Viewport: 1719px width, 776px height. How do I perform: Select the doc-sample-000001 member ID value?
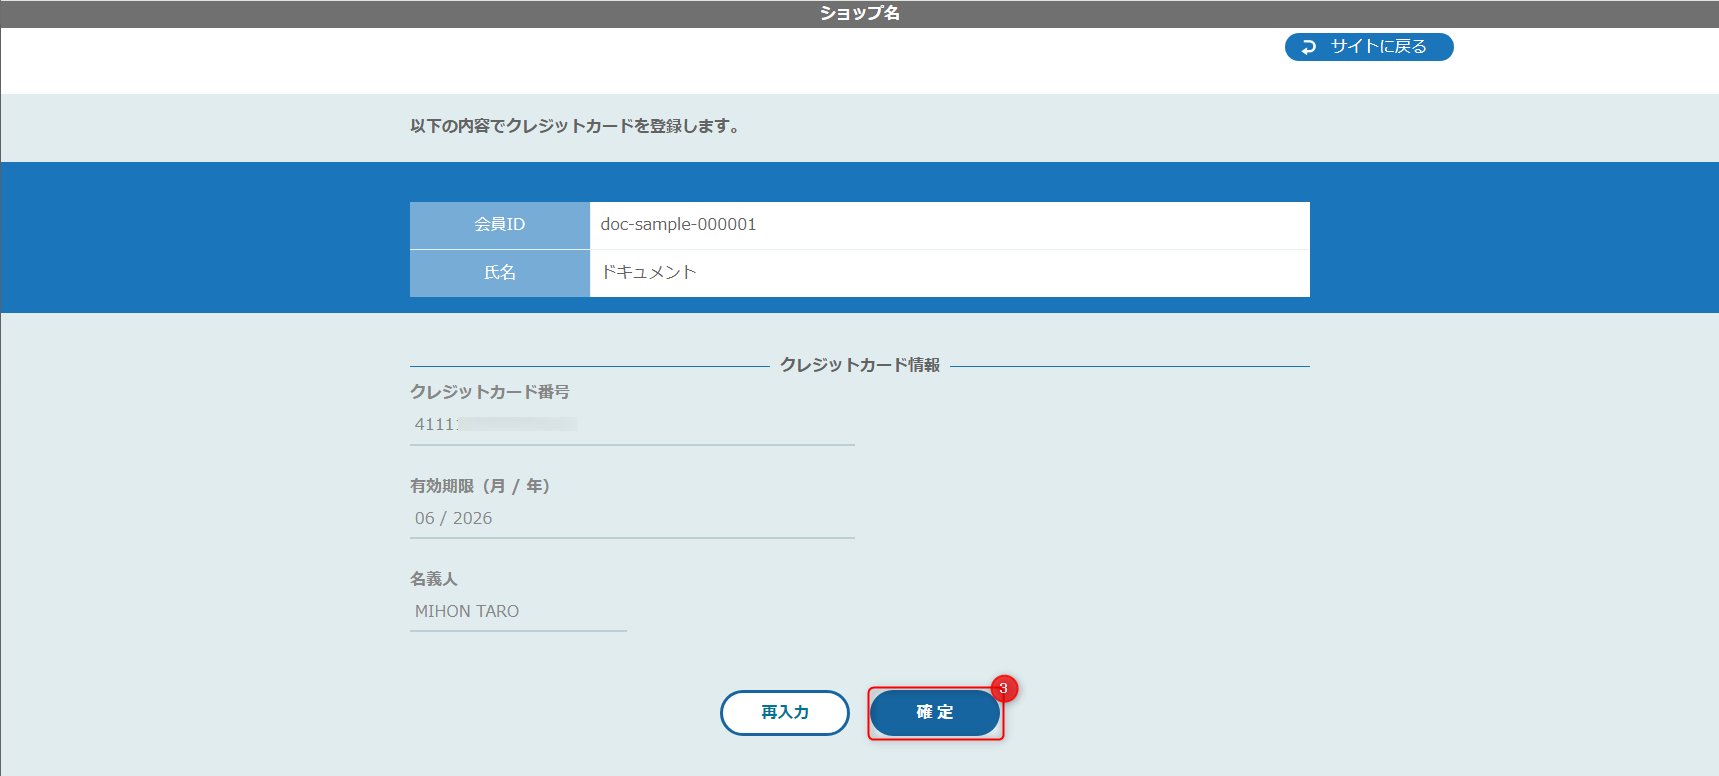tap(678, 225)
